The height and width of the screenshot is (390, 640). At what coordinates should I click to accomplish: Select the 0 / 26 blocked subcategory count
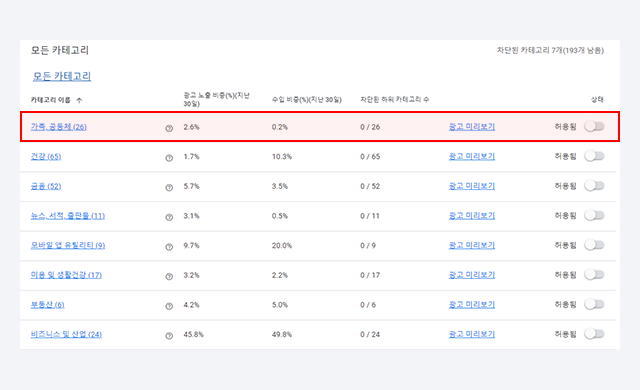coord(370,127)
